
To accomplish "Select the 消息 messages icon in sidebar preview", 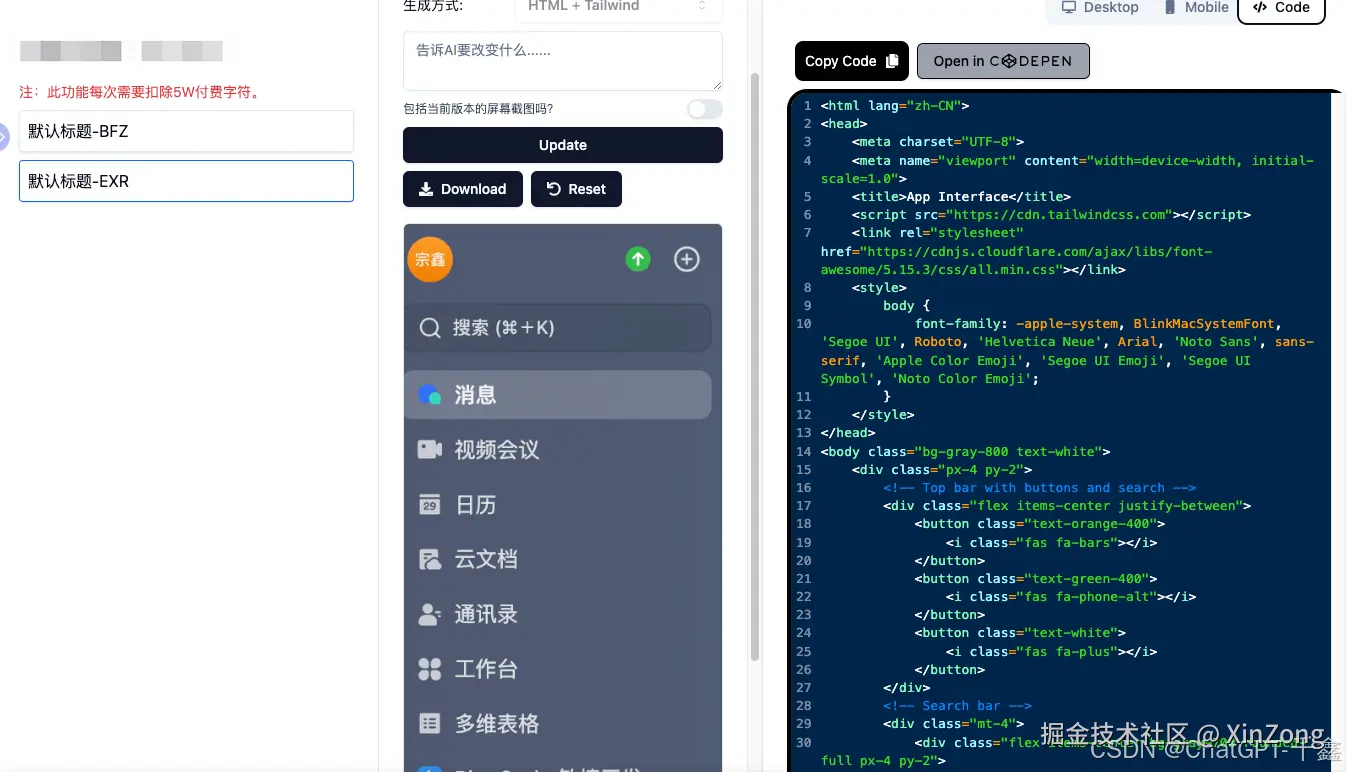I will click(x=430, y=395).
